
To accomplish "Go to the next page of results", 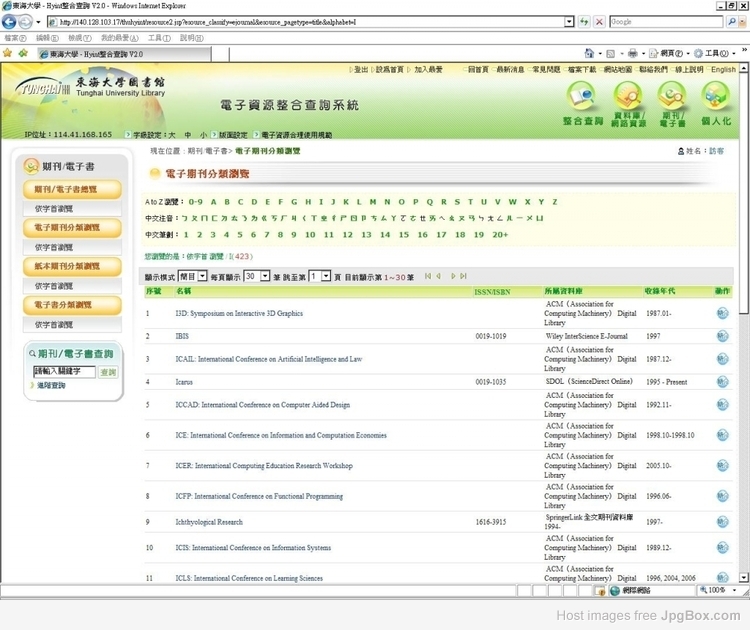I will click(x=453, y=276).
